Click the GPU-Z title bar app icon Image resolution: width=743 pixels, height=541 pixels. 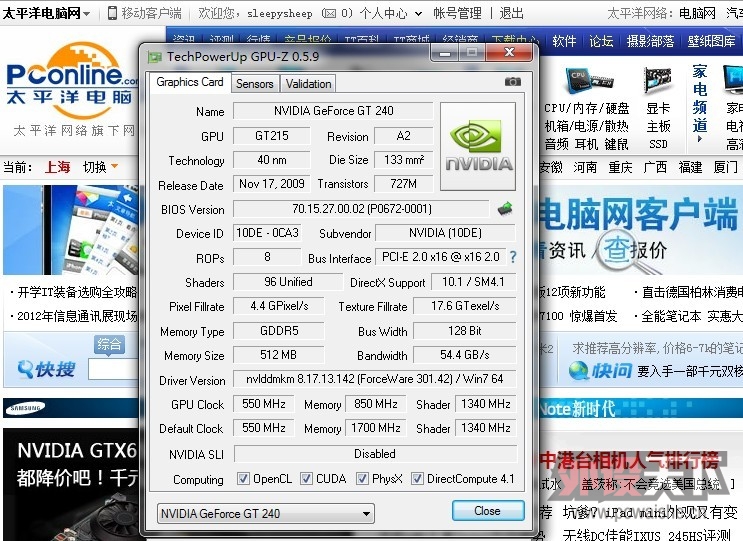click(154, 57)
